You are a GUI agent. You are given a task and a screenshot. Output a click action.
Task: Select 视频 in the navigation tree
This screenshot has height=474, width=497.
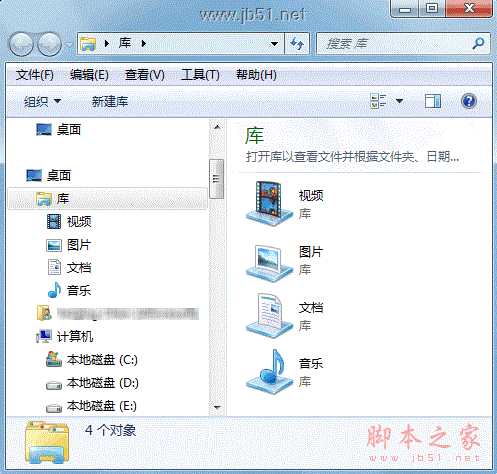tap(69, 222)
